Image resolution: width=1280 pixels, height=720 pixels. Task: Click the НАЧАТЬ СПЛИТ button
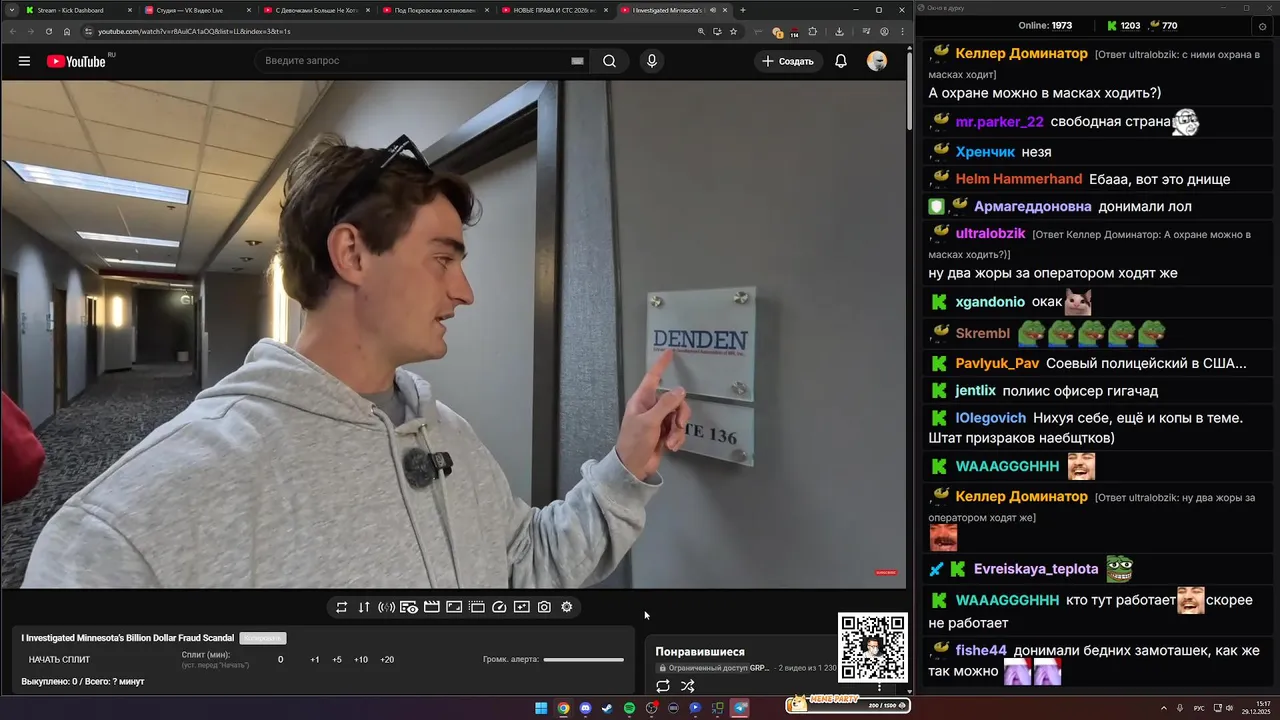[x=59, y=659]
